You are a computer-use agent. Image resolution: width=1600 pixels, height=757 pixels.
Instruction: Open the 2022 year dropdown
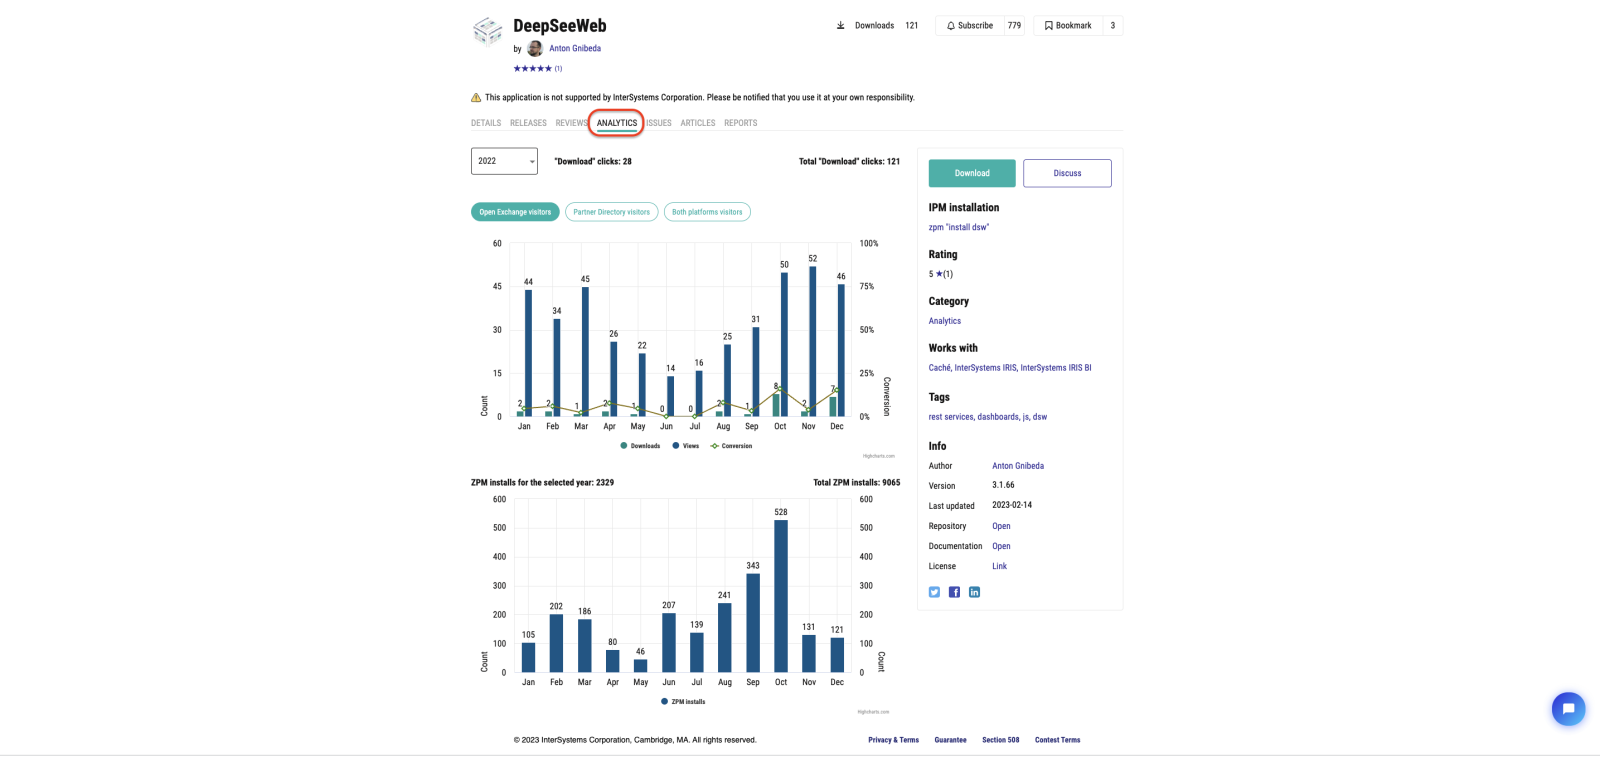(504, 161)
